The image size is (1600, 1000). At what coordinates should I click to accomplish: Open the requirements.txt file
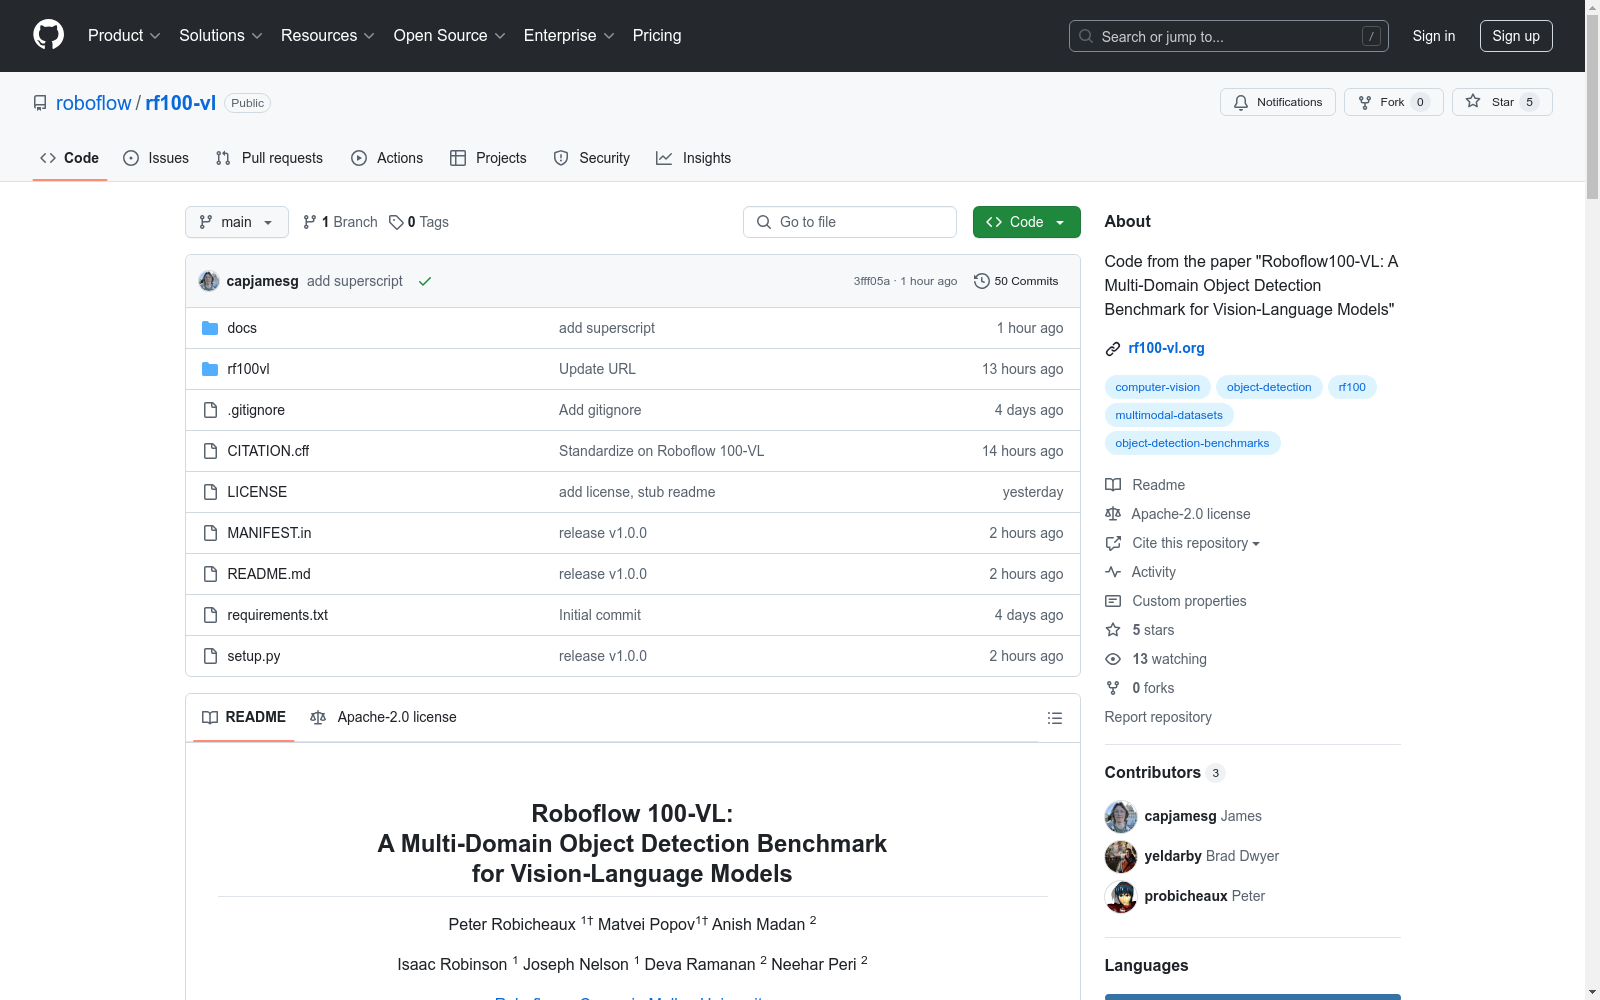[x=278, y=615]
